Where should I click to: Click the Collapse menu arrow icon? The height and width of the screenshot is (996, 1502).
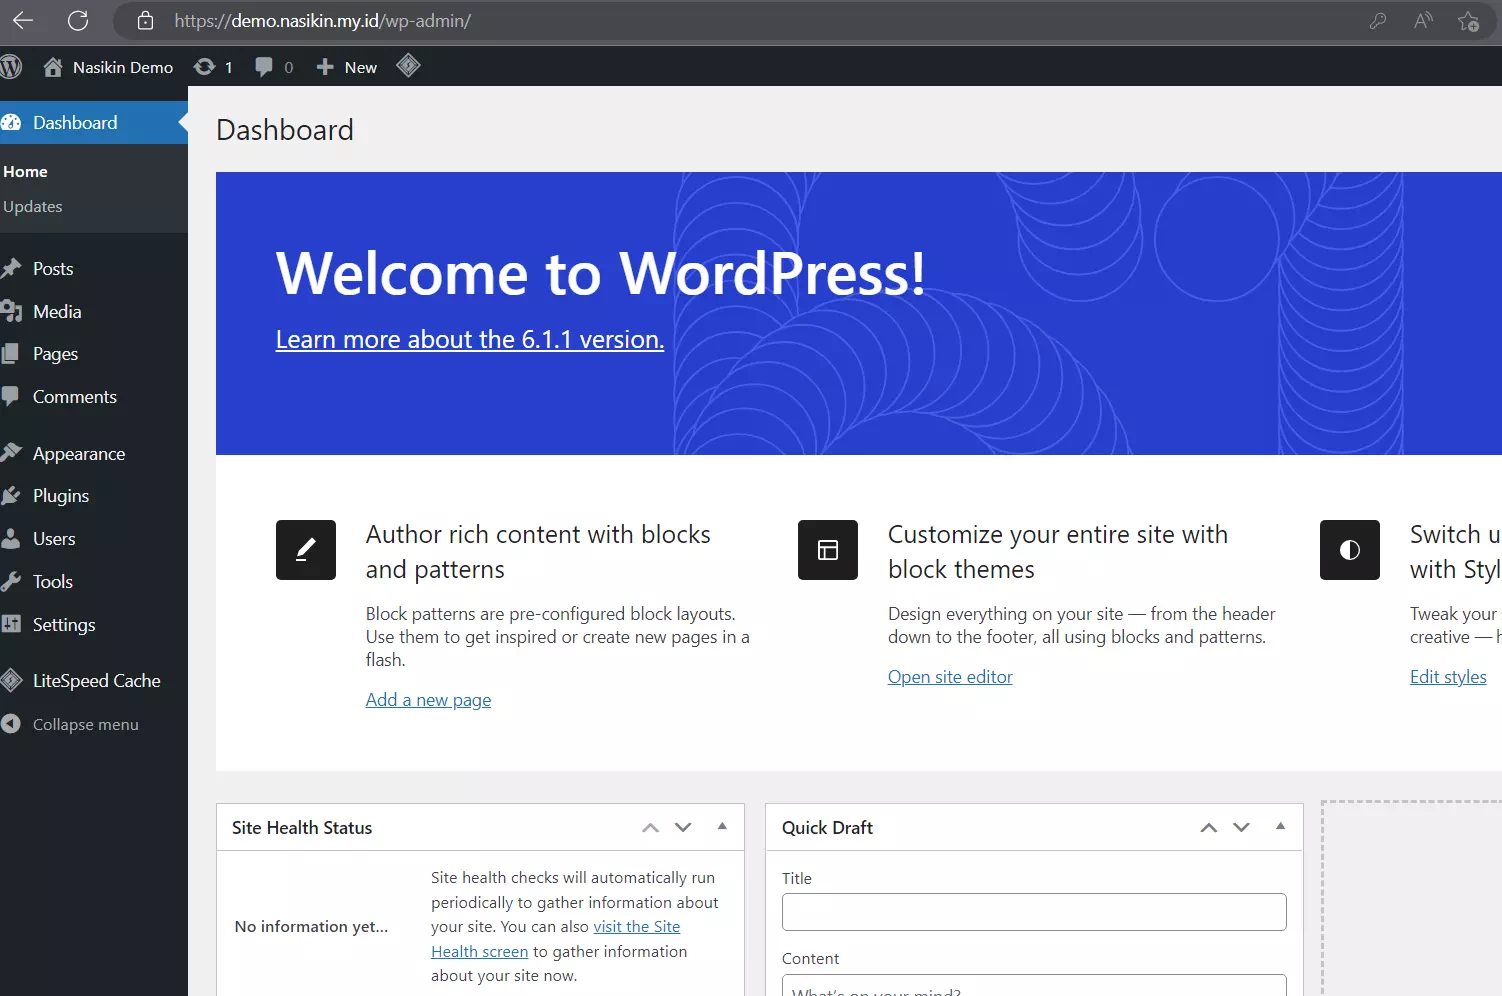(x=11, y=724)
